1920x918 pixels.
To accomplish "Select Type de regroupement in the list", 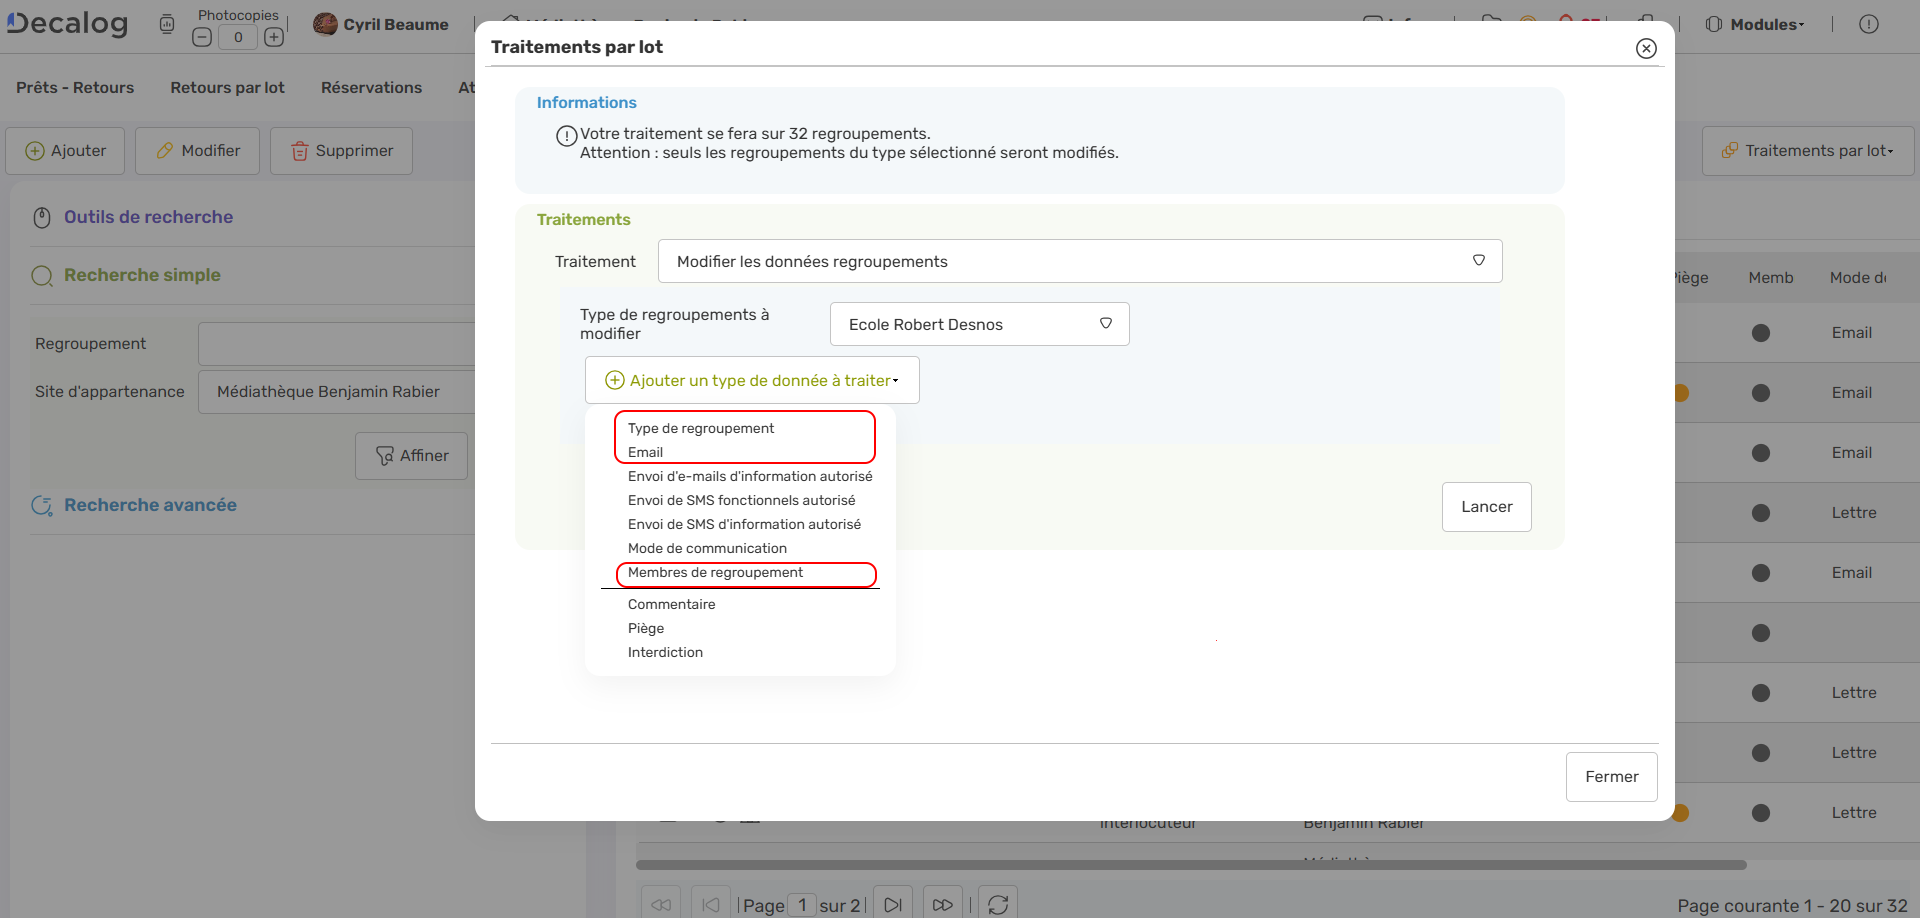I will pyautogui.click(x=701, y=428).
